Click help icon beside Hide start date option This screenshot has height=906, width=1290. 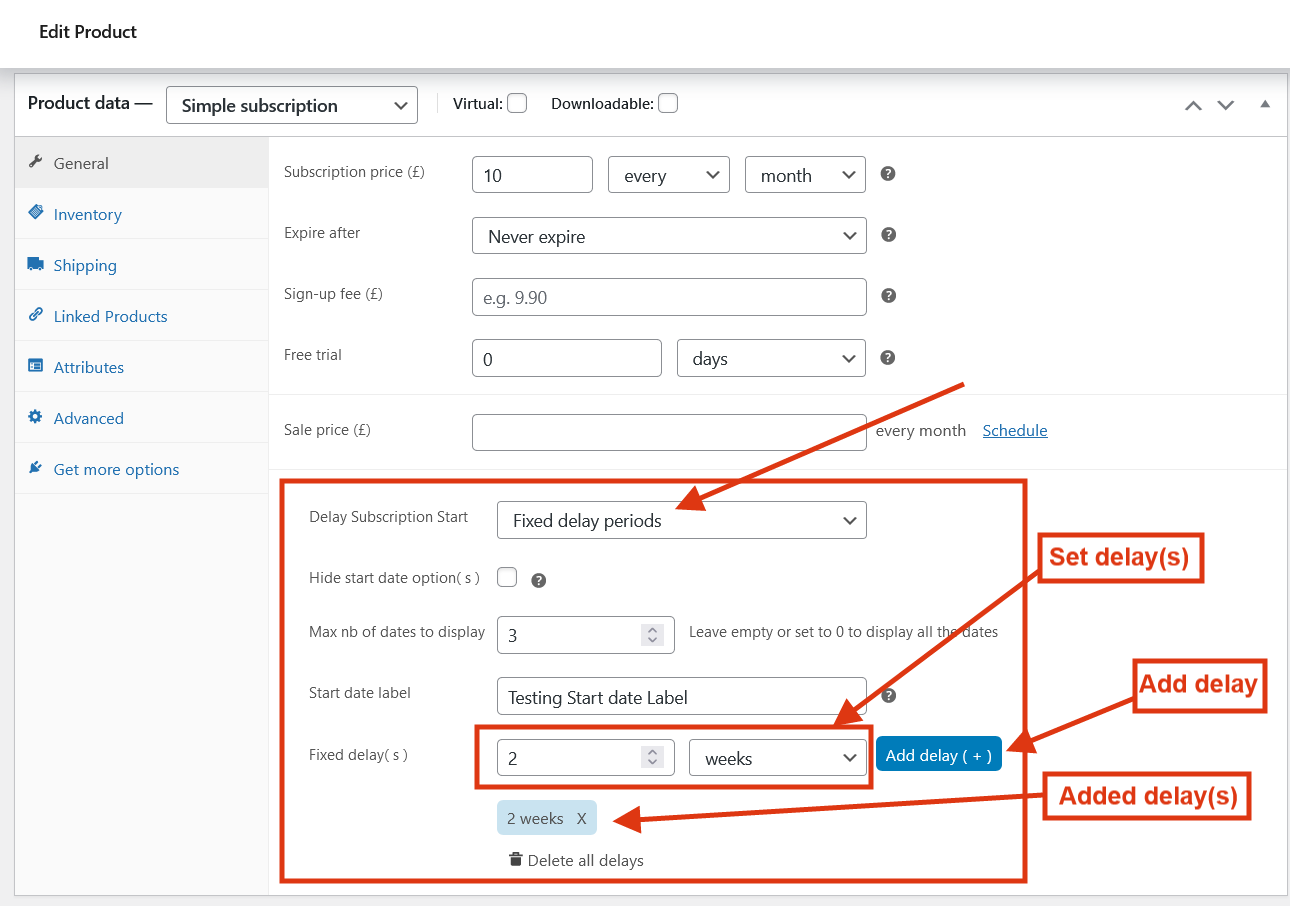[539, 579]
